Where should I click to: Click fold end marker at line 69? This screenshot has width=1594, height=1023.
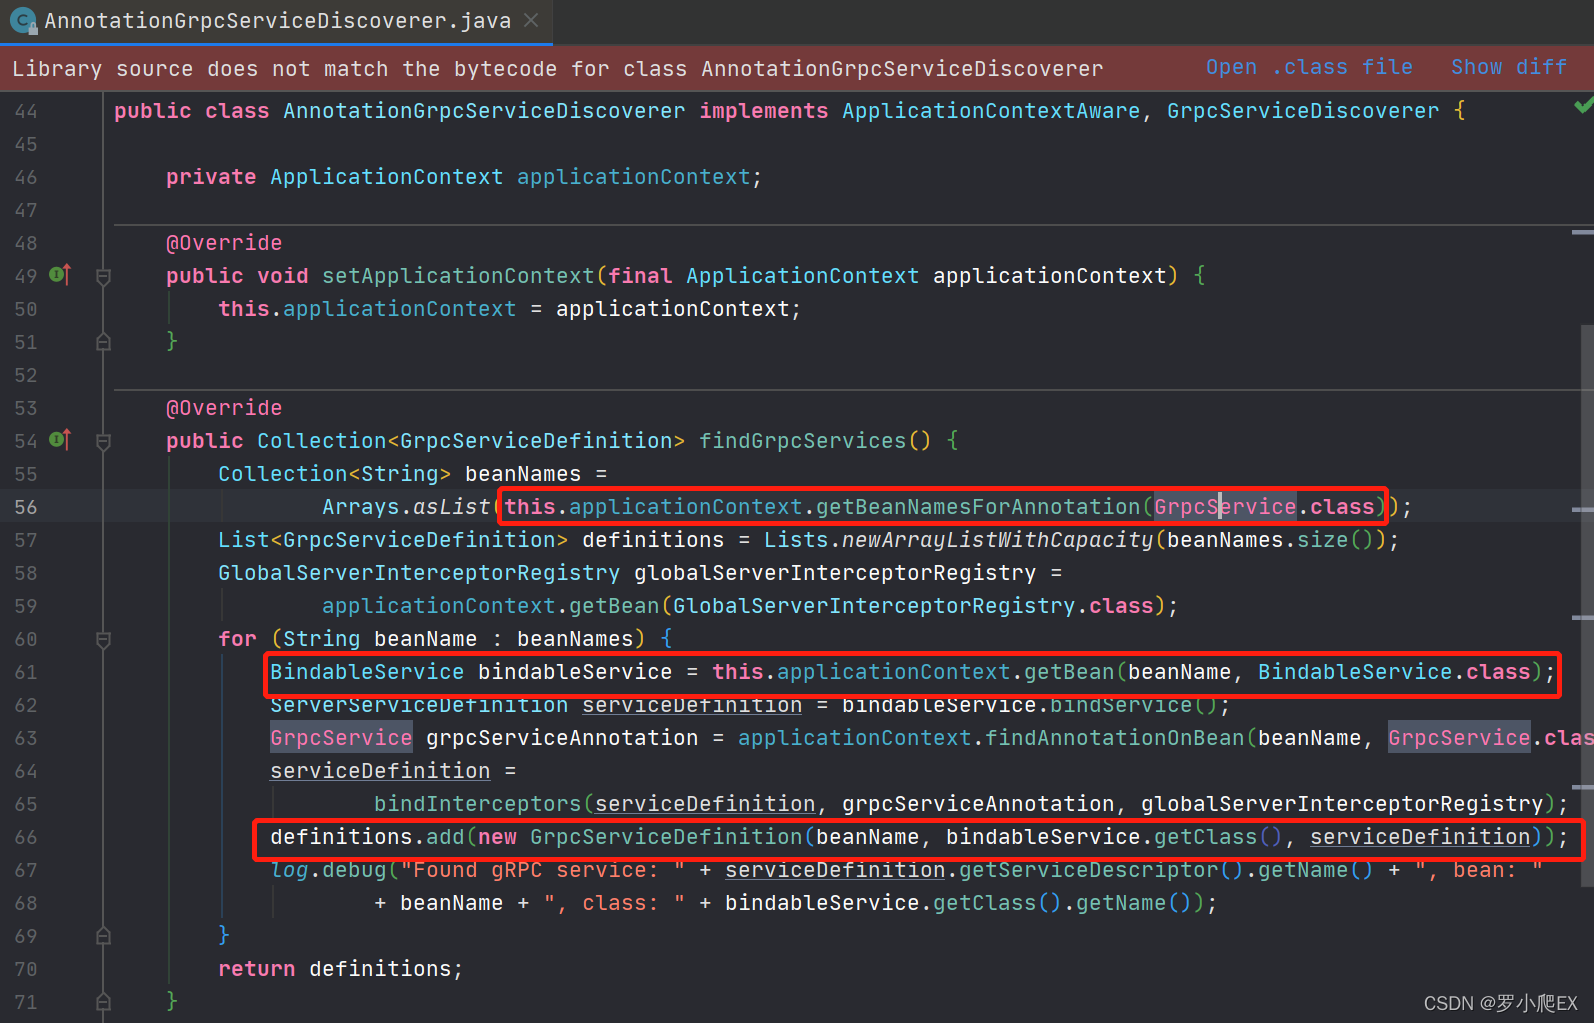(103, 936)
